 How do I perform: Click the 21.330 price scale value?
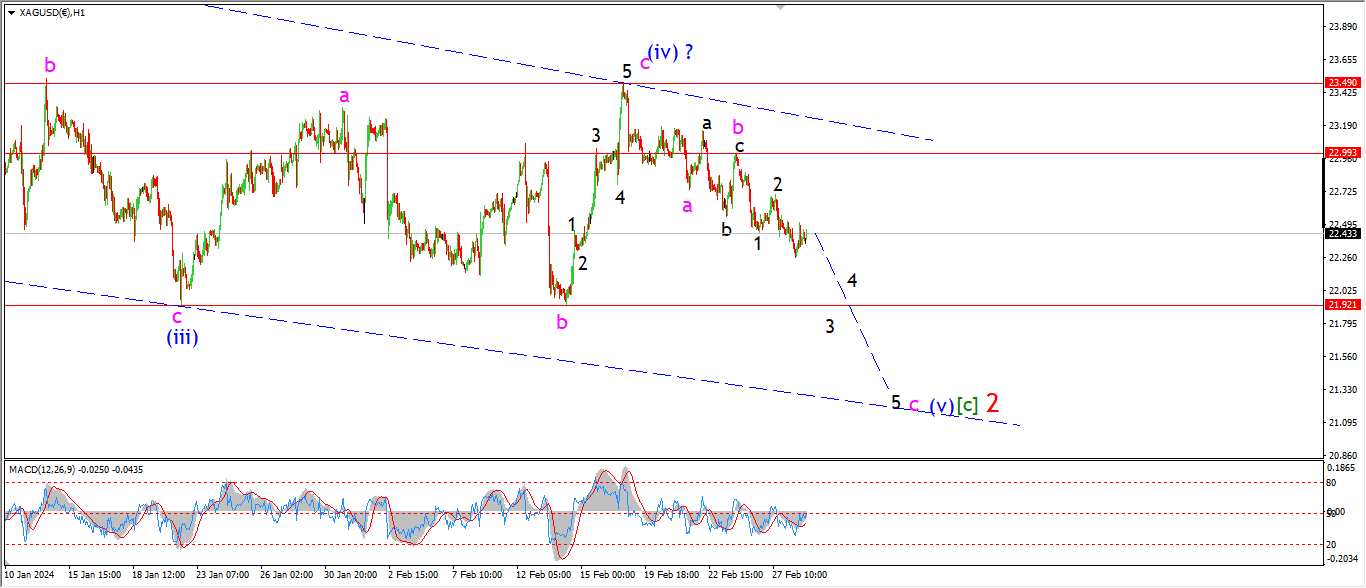coord(1341,390)
